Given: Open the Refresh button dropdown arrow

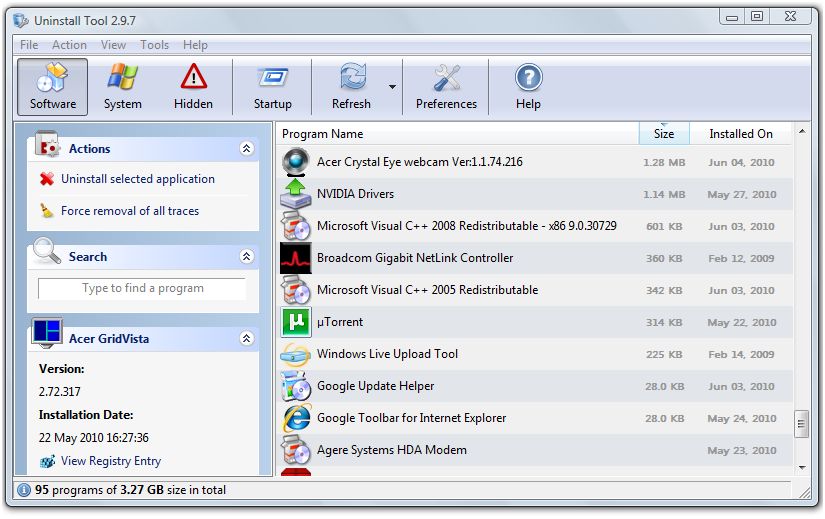Looking at the screenshot, I should click(393, 86).
